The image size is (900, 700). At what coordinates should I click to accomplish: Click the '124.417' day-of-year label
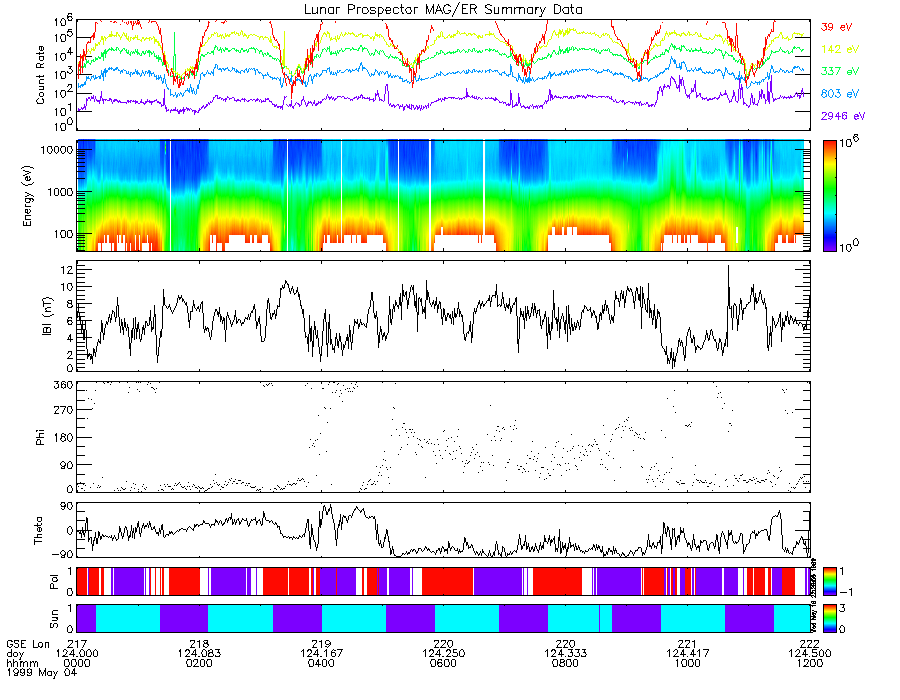point(688,654)
